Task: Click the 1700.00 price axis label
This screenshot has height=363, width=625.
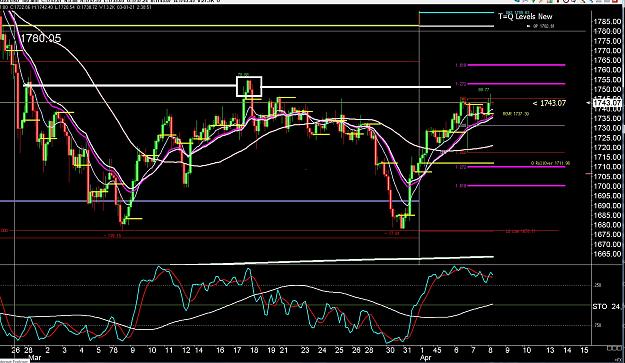Action: coord(607,186)
